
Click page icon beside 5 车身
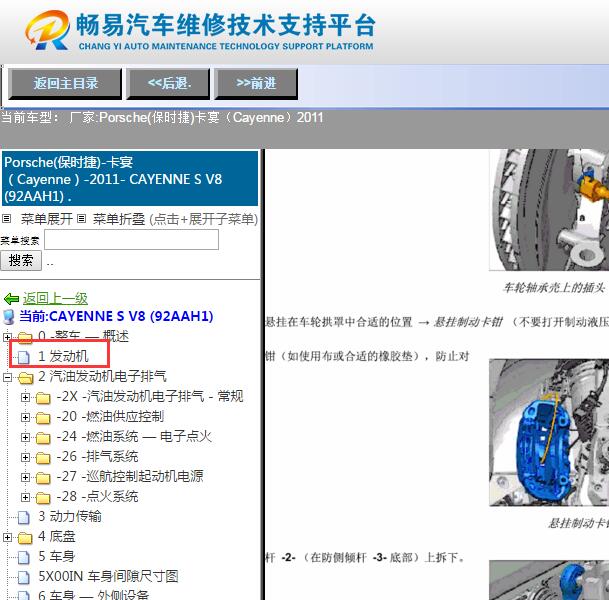[23, 557]
